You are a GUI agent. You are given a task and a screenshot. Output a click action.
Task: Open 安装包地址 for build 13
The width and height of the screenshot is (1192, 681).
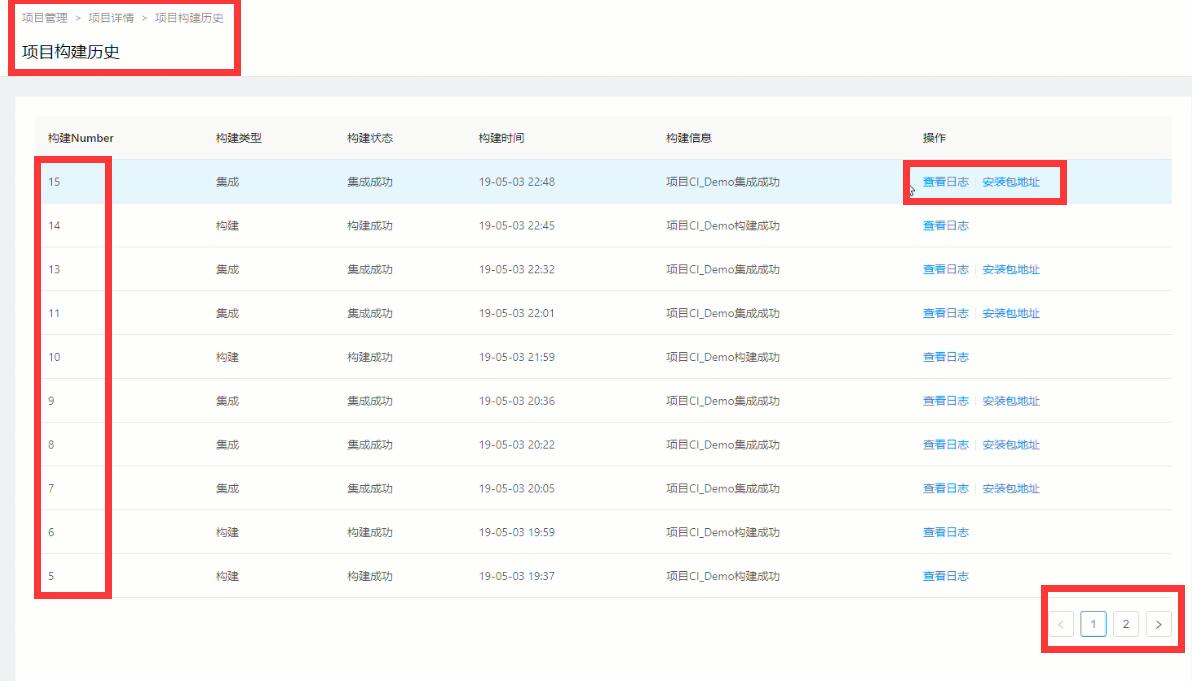point(1011,269)
